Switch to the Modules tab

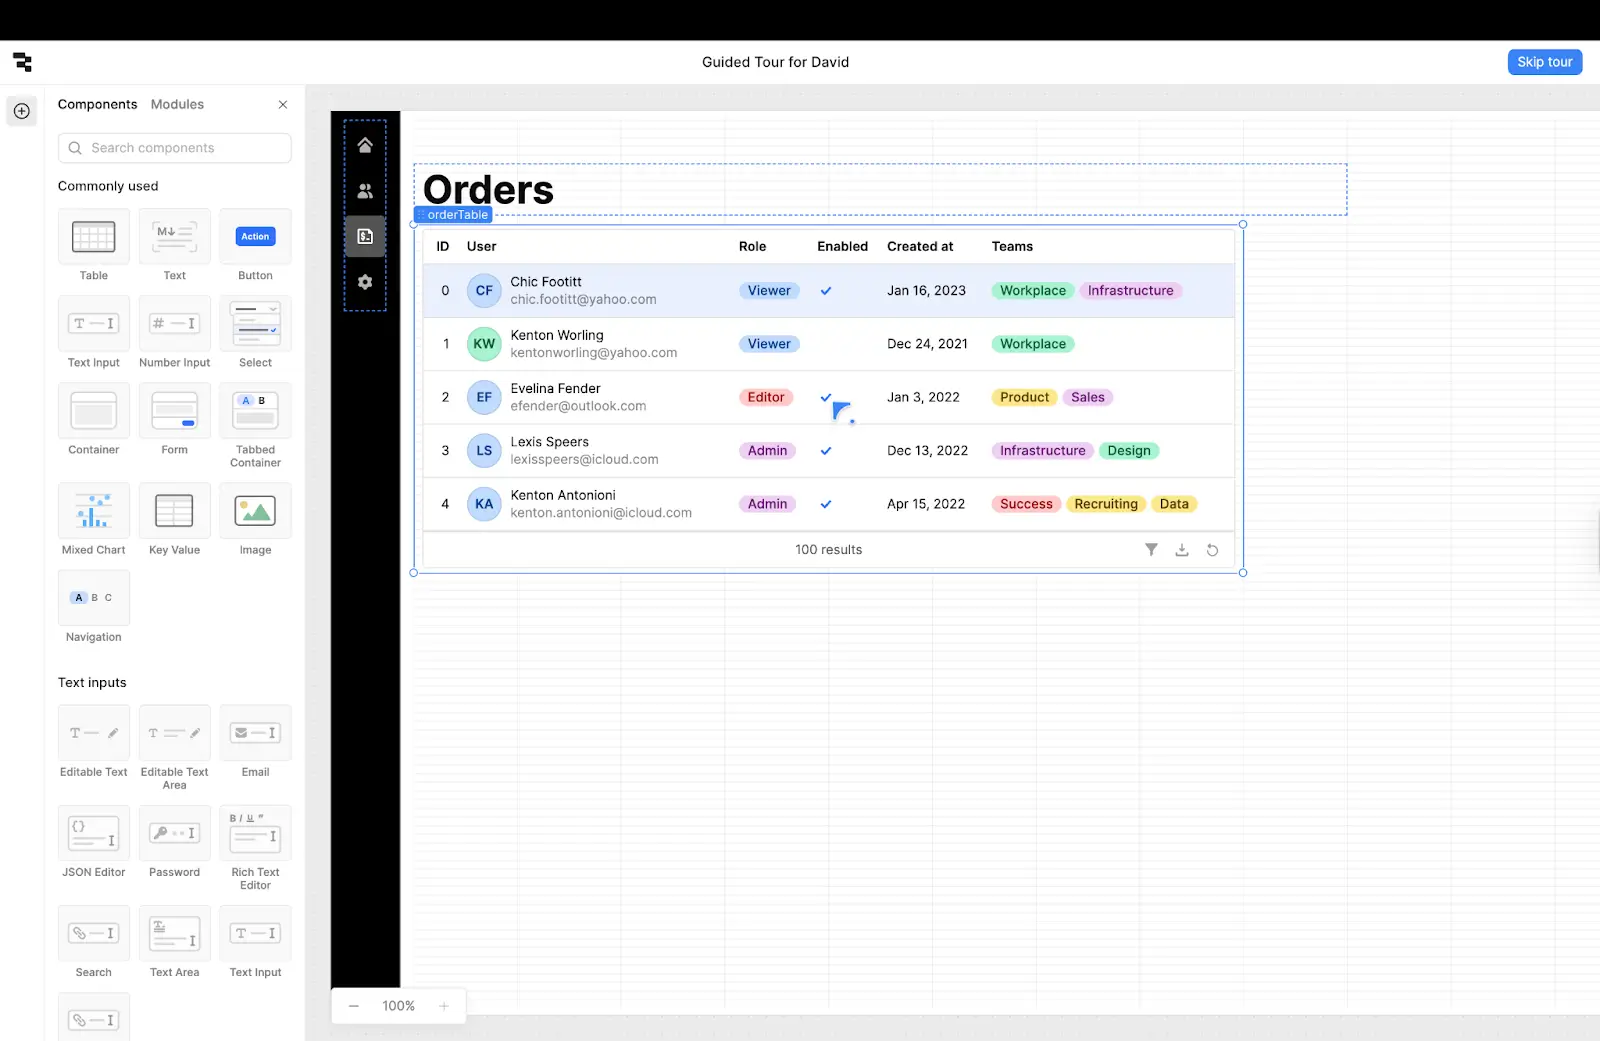[177, 104]
